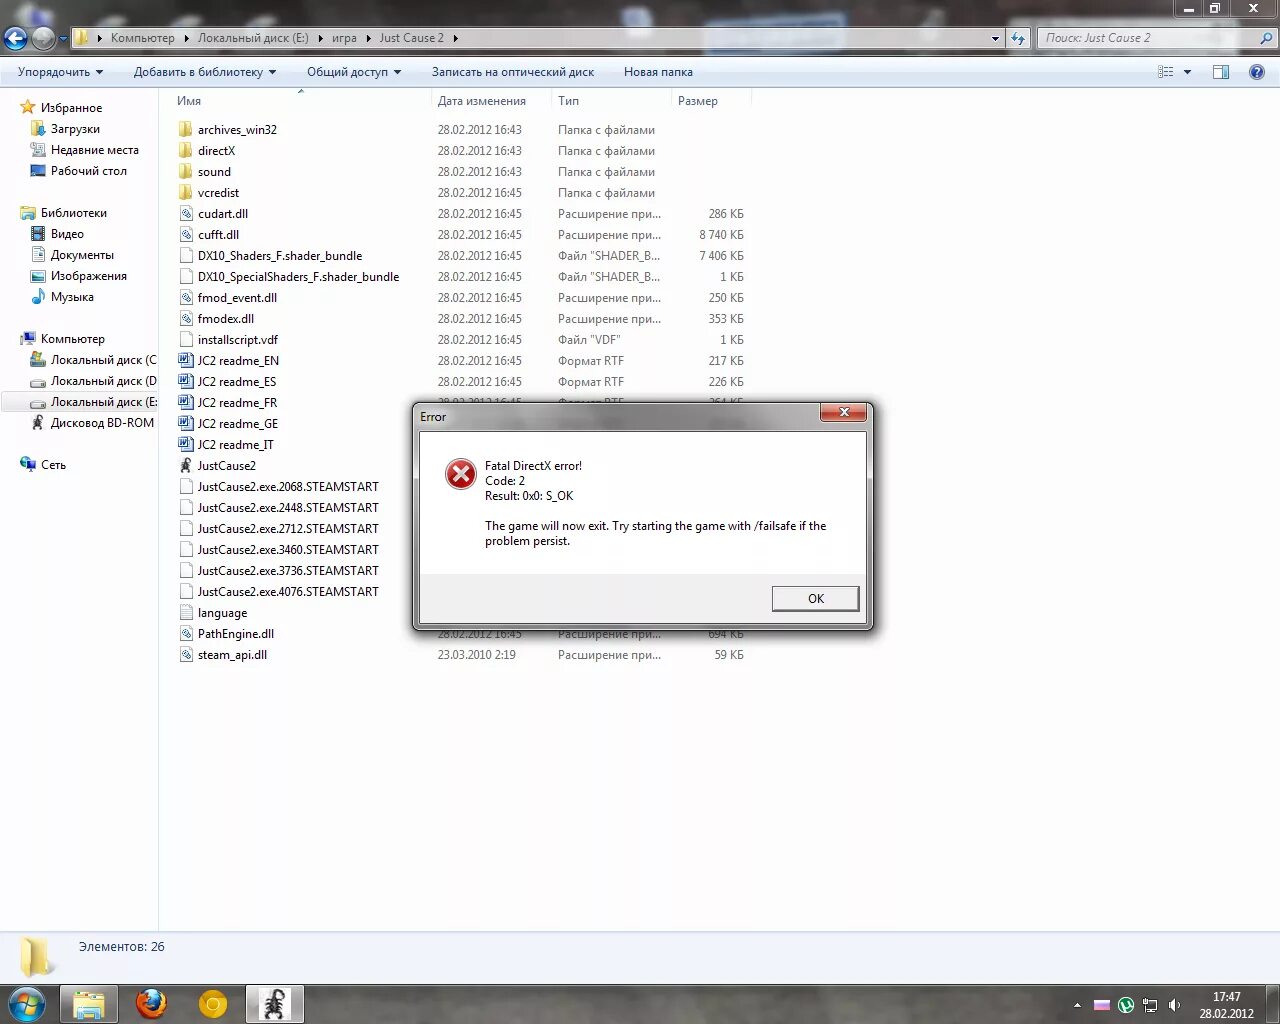Select the 'directX' folder icon
The image size is (1280, 1024).
pyautogui.click(x=186, y=151)
